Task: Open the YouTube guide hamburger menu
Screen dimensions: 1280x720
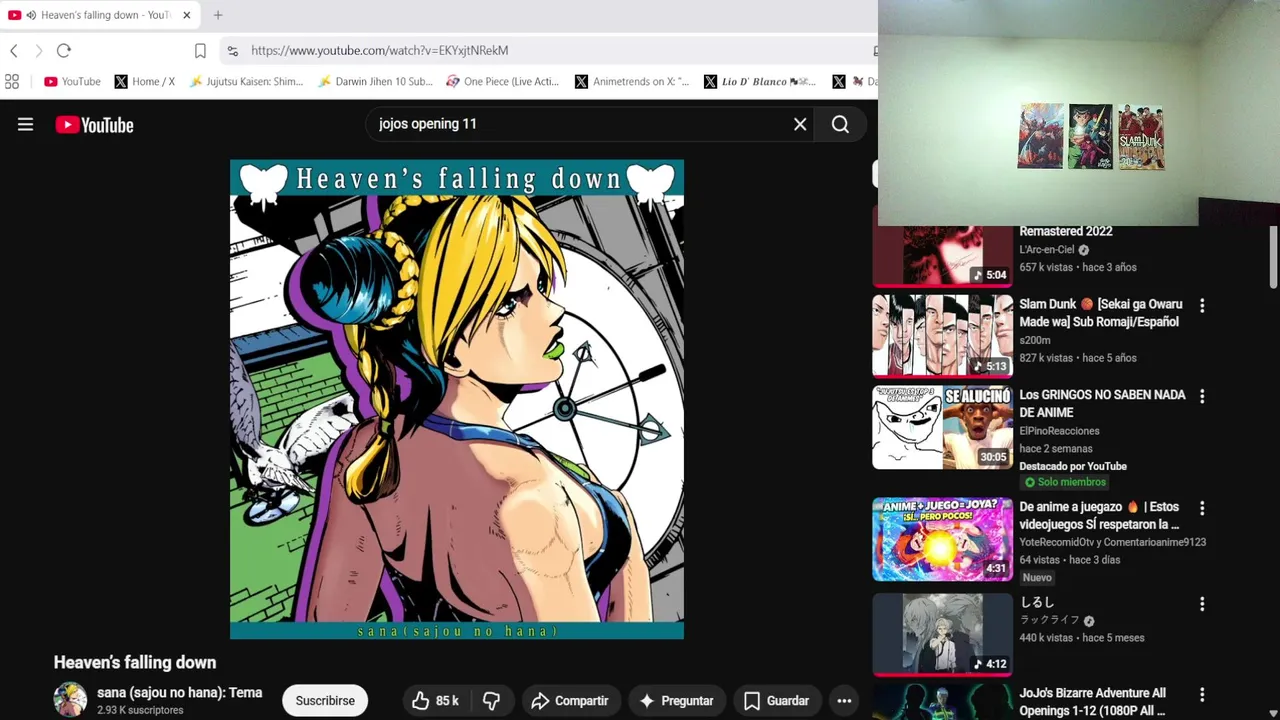Action: point(26,124)
